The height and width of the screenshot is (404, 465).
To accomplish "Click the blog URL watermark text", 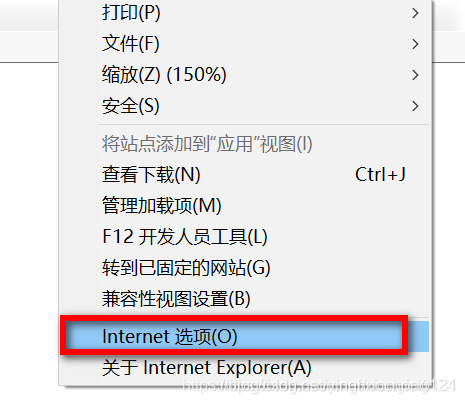I will coord(319,385).
